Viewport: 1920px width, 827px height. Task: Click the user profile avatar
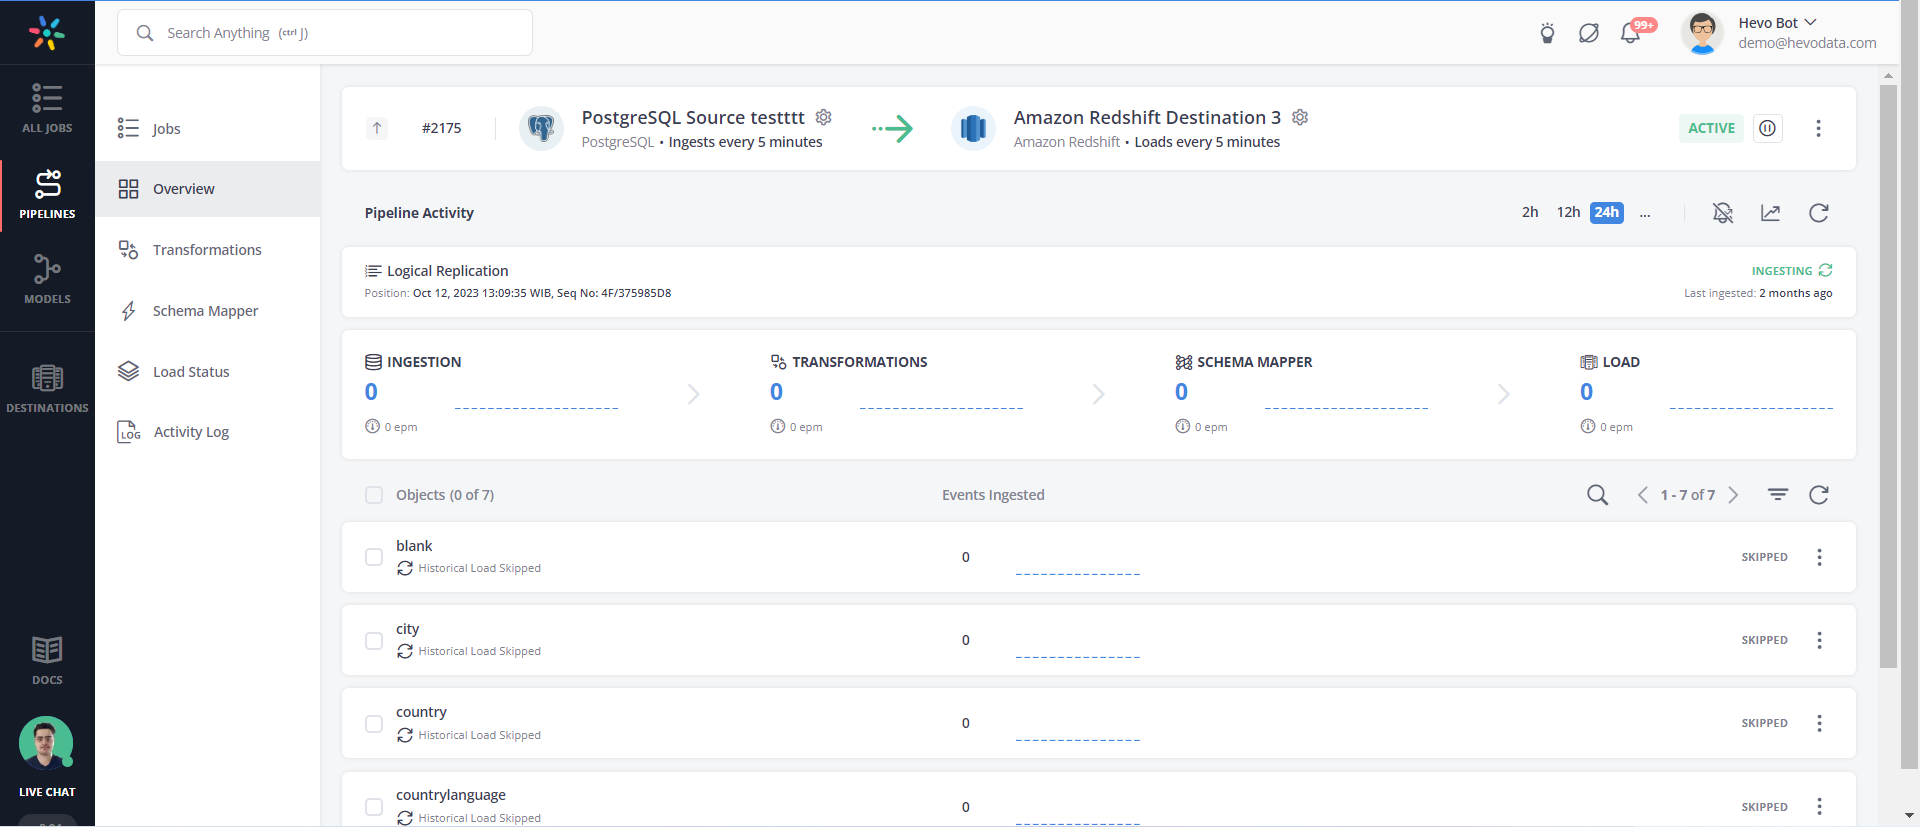1702,33
